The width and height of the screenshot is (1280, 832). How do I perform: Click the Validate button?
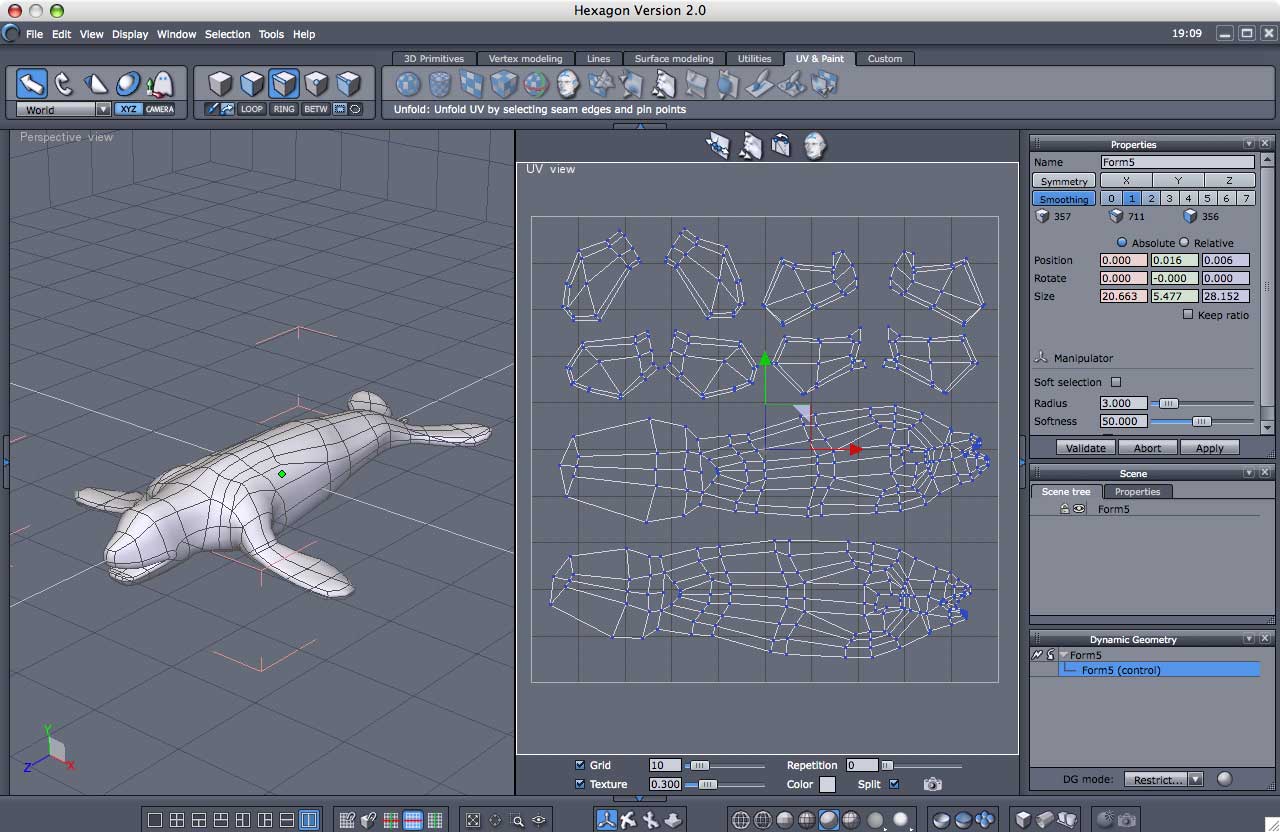click(1086, 447)
